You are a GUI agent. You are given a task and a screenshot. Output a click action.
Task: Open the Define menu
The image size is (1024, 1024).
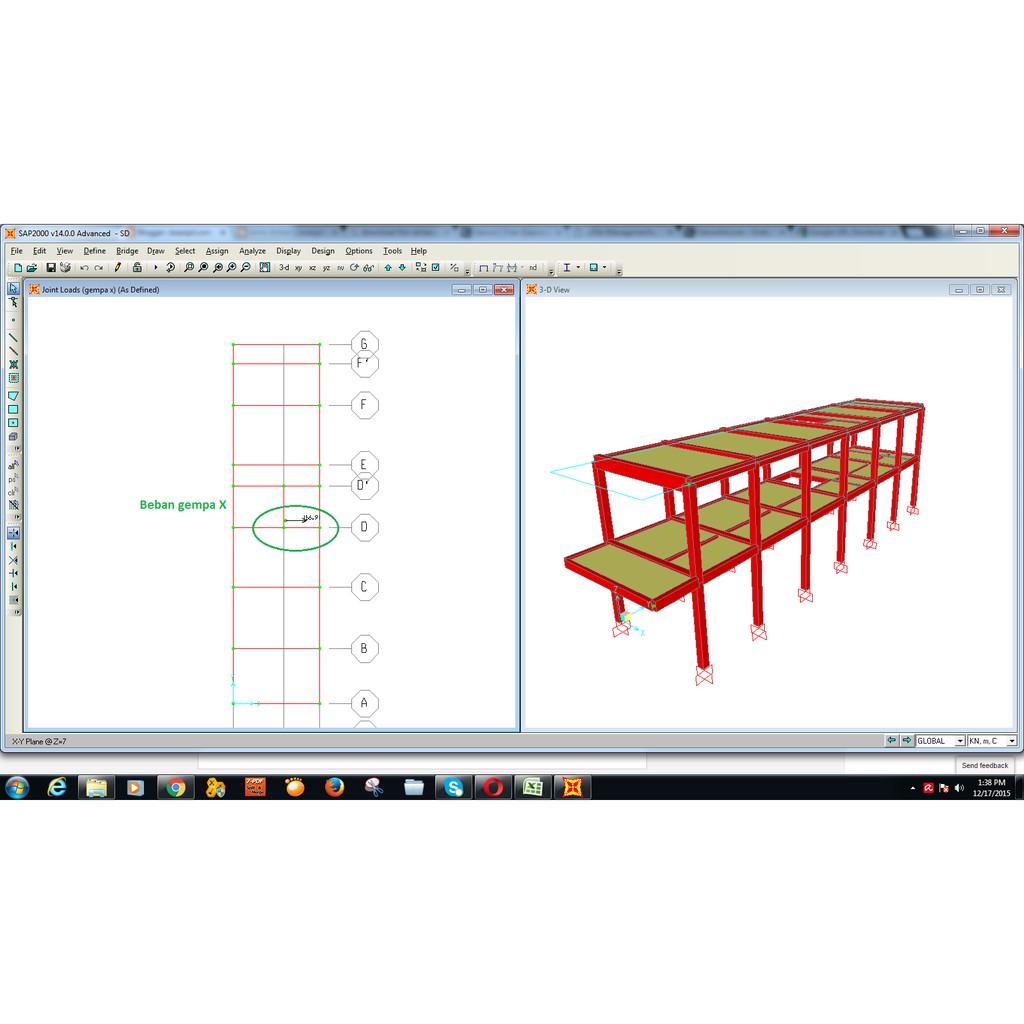point(94,251)
